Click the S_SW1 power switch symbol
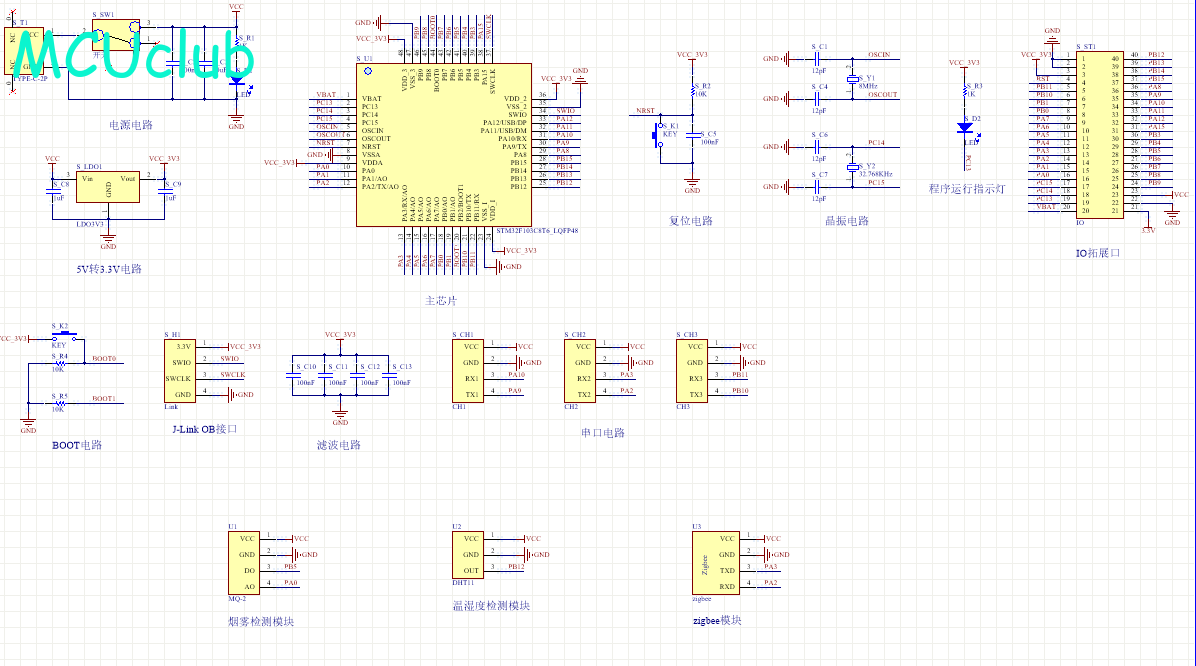This screenshot has height=666, width=1196. [x=117, y=35]
